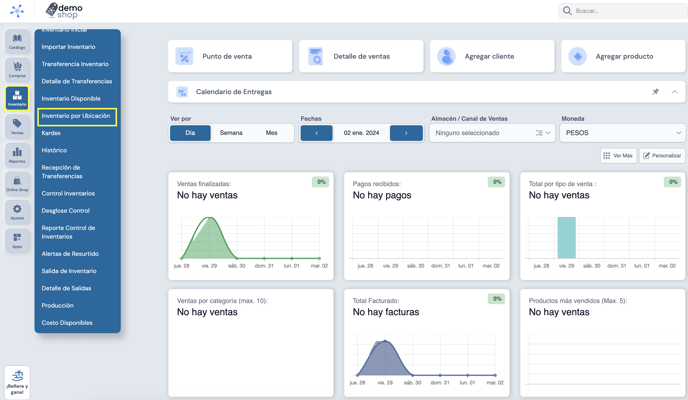Open Importar Inventario menu item

click(x=68, y=47)
